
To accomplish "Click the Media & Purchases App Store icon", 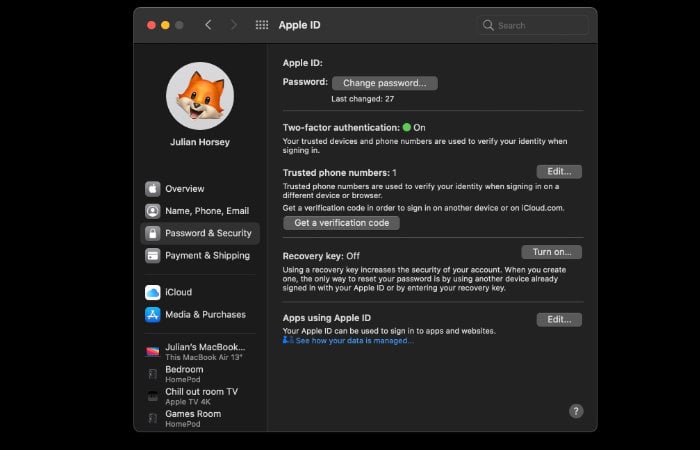I will [153, 315].
